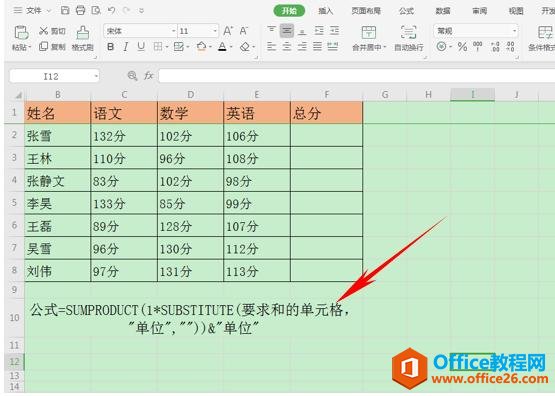555x396 pixels.
Task: Click the currency format icon
Action: tap(441, 46)
